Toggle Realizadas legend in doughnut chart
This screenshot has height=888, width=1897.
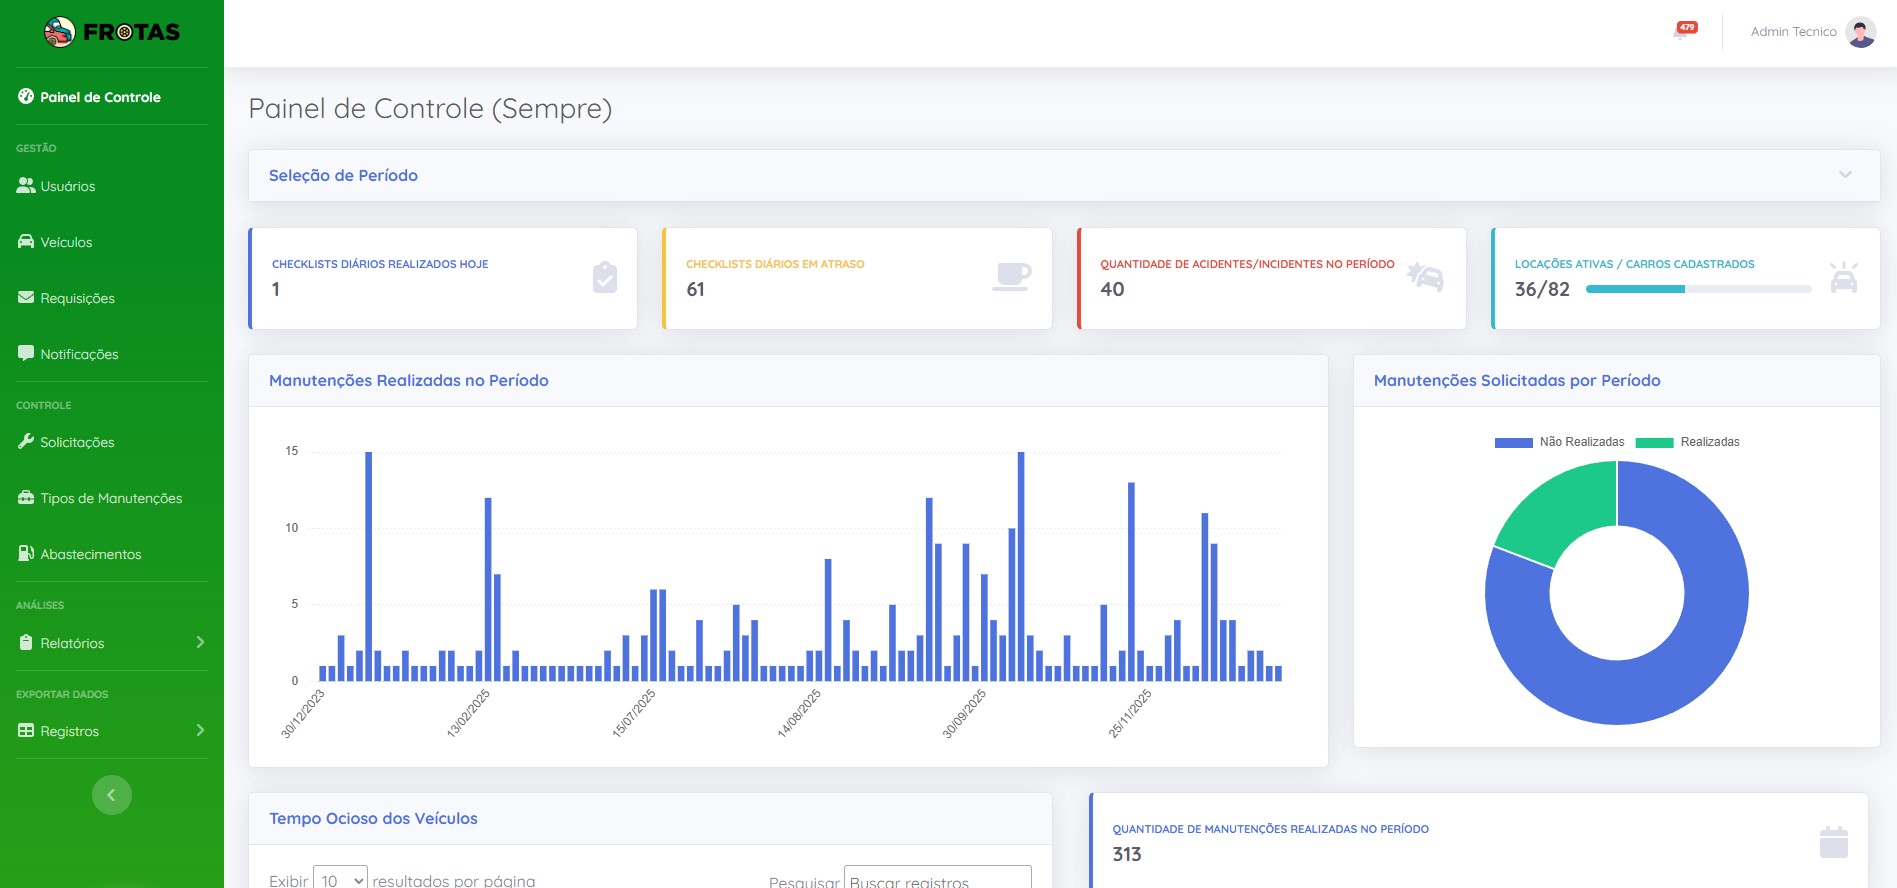[1688, 442]
